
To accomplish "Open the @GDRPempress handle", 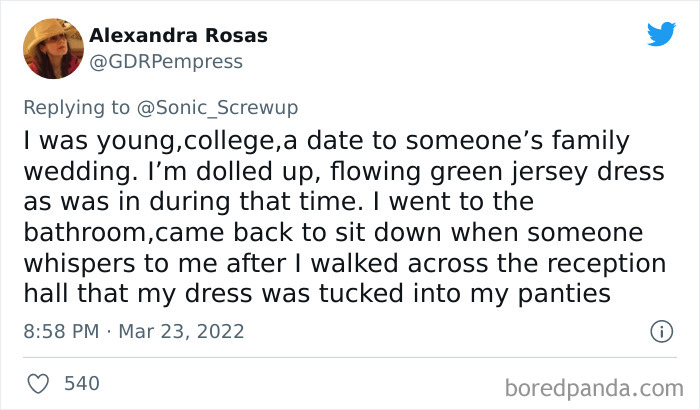I will (165, 61).
